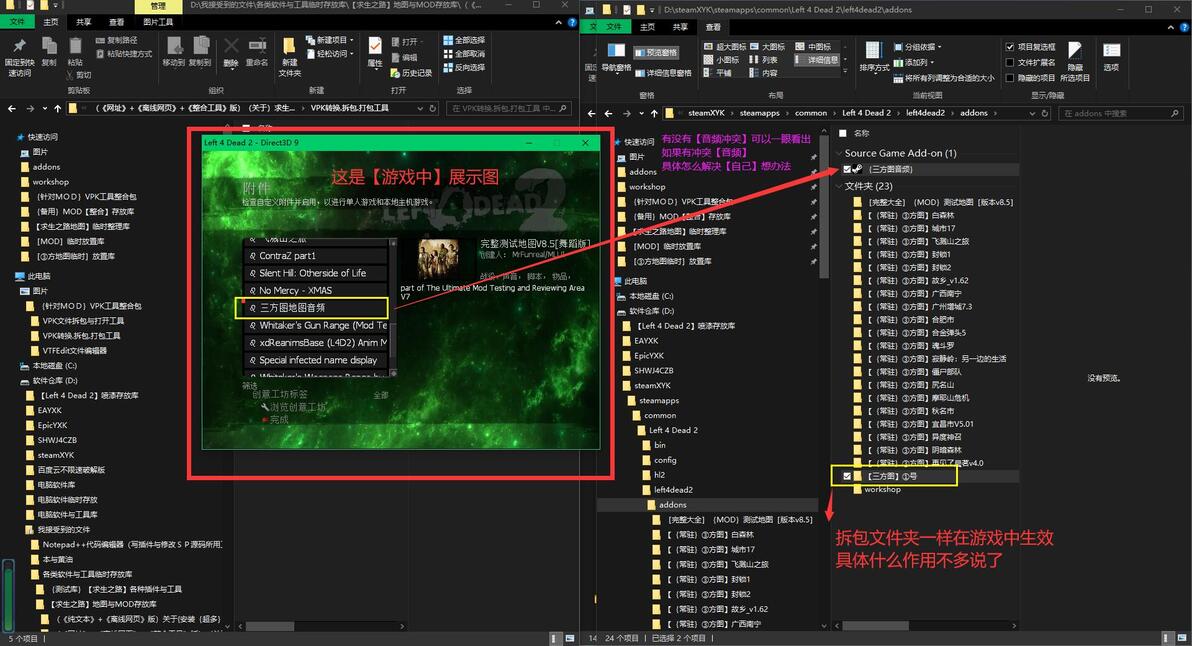The width and height of the screenshot is (1192, 646).
Task: Open the 新建项目 dropdown arrow
Action: pyautogui.click(x=352, y=40)
